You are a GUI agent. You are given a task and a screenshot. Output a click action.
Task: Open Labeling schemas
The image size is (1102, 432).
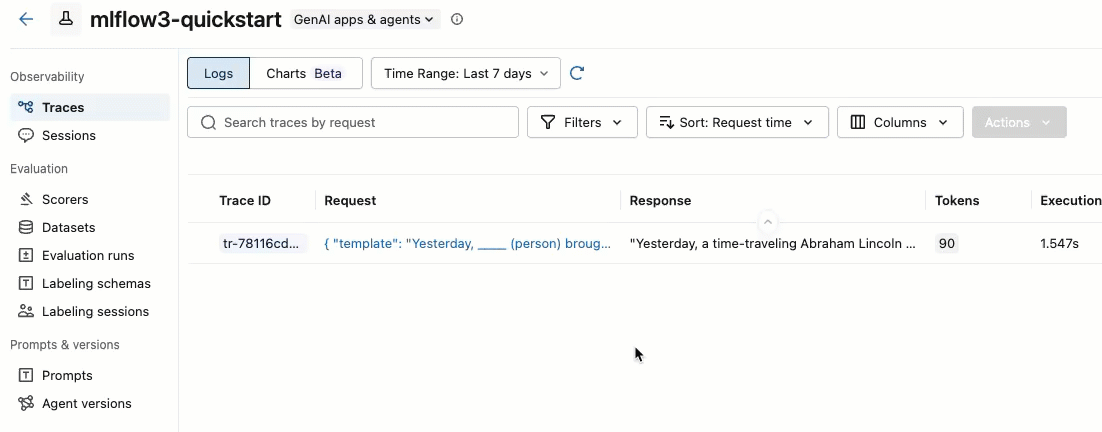[96, 283]
